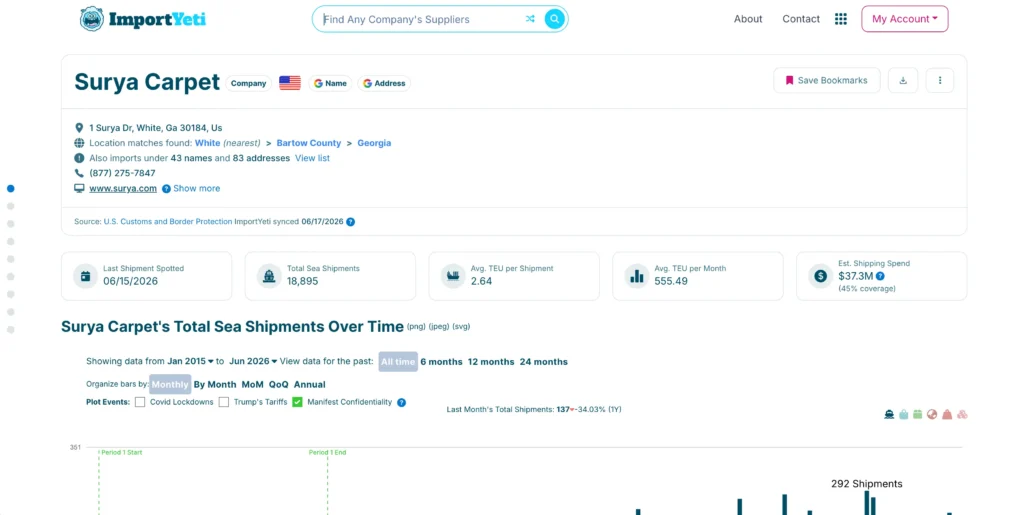The height and width of the screenshot is (515, 1024).
Task: Enable the Trump's Tariffs checkbox
Action: [x=224, y=402]
